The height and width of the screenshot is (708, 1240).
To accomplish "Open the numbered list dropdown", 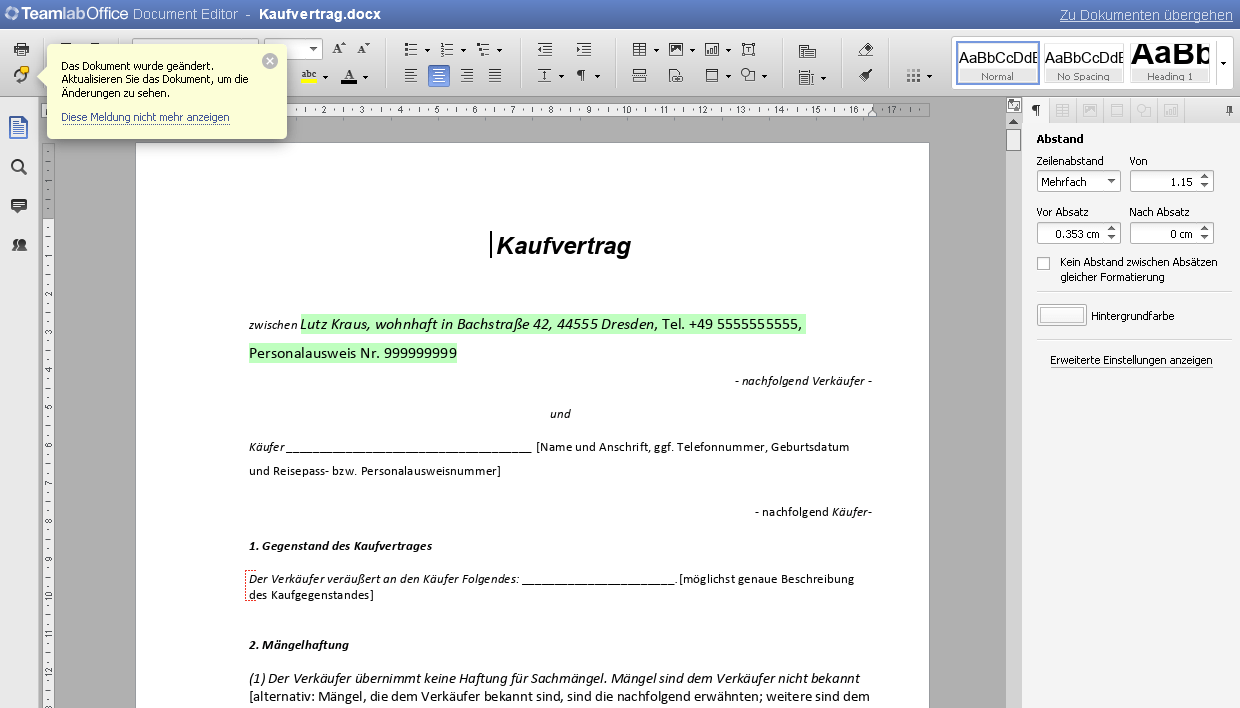I will 463,50.
